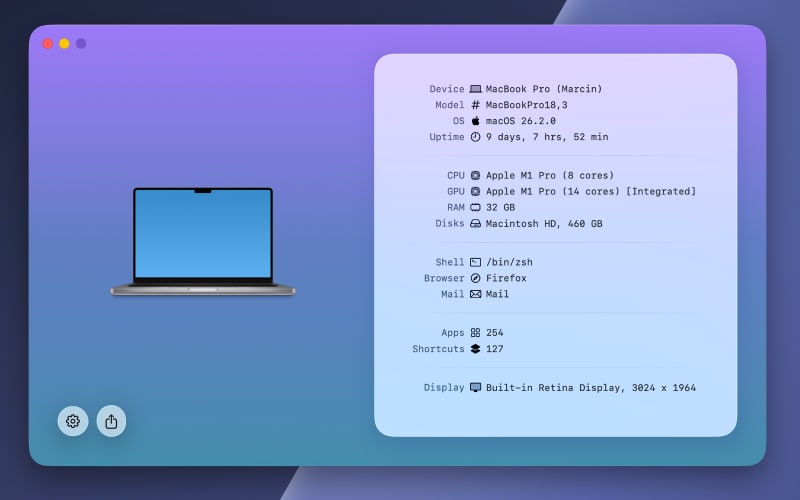800x500 pixels.
Task: Close the window with red button
Action: [47, 43]
